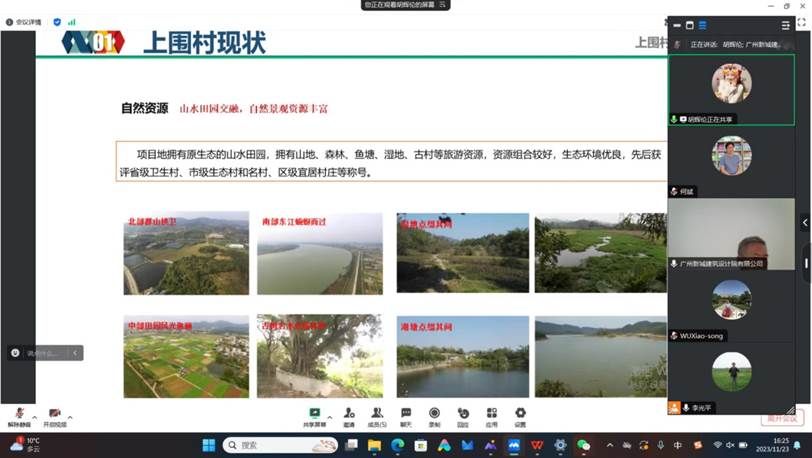The width and height of the screenshot is (812, 458).
Task: Open the 应用 apps icon
Action: tap(491, 413)
